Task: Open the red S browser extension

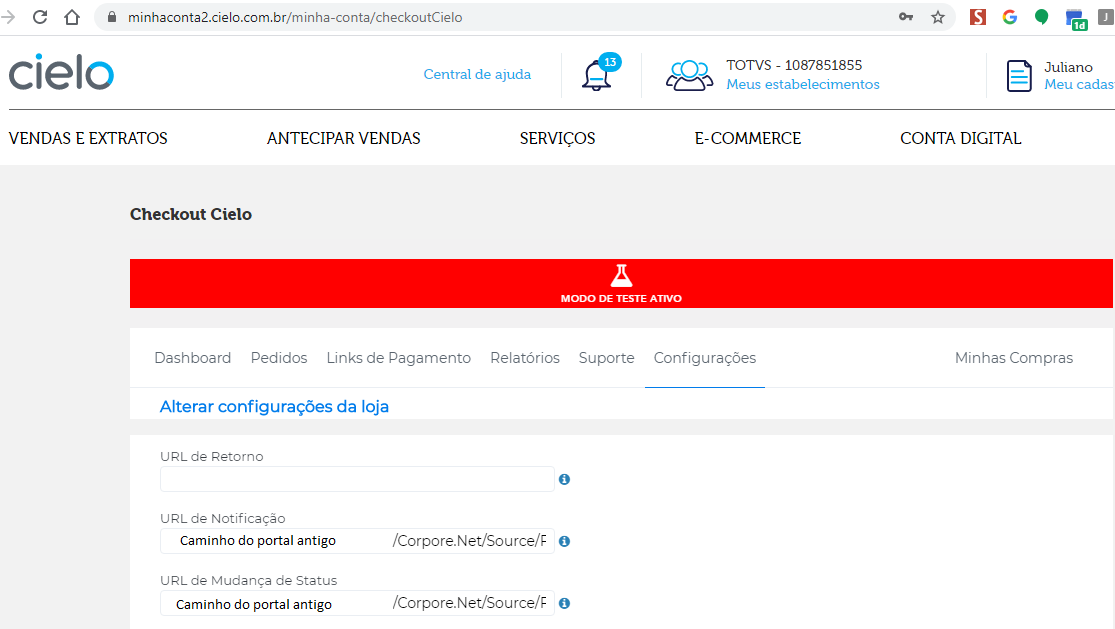Action: (x=978, y=17)
